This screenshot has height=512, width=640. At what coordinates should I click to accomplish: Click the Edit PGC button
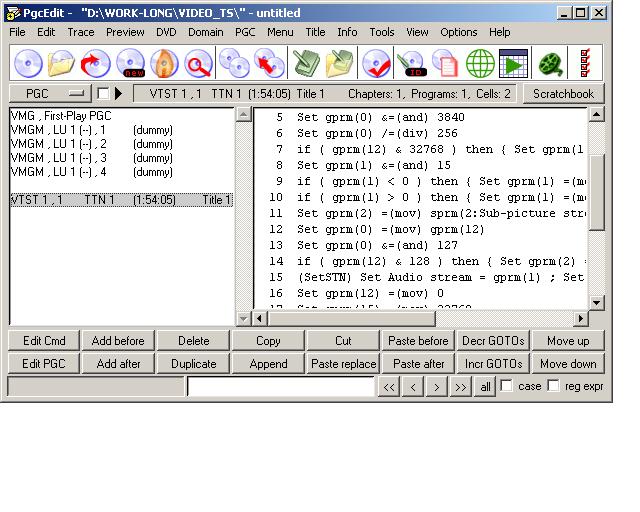click(44, 363)
